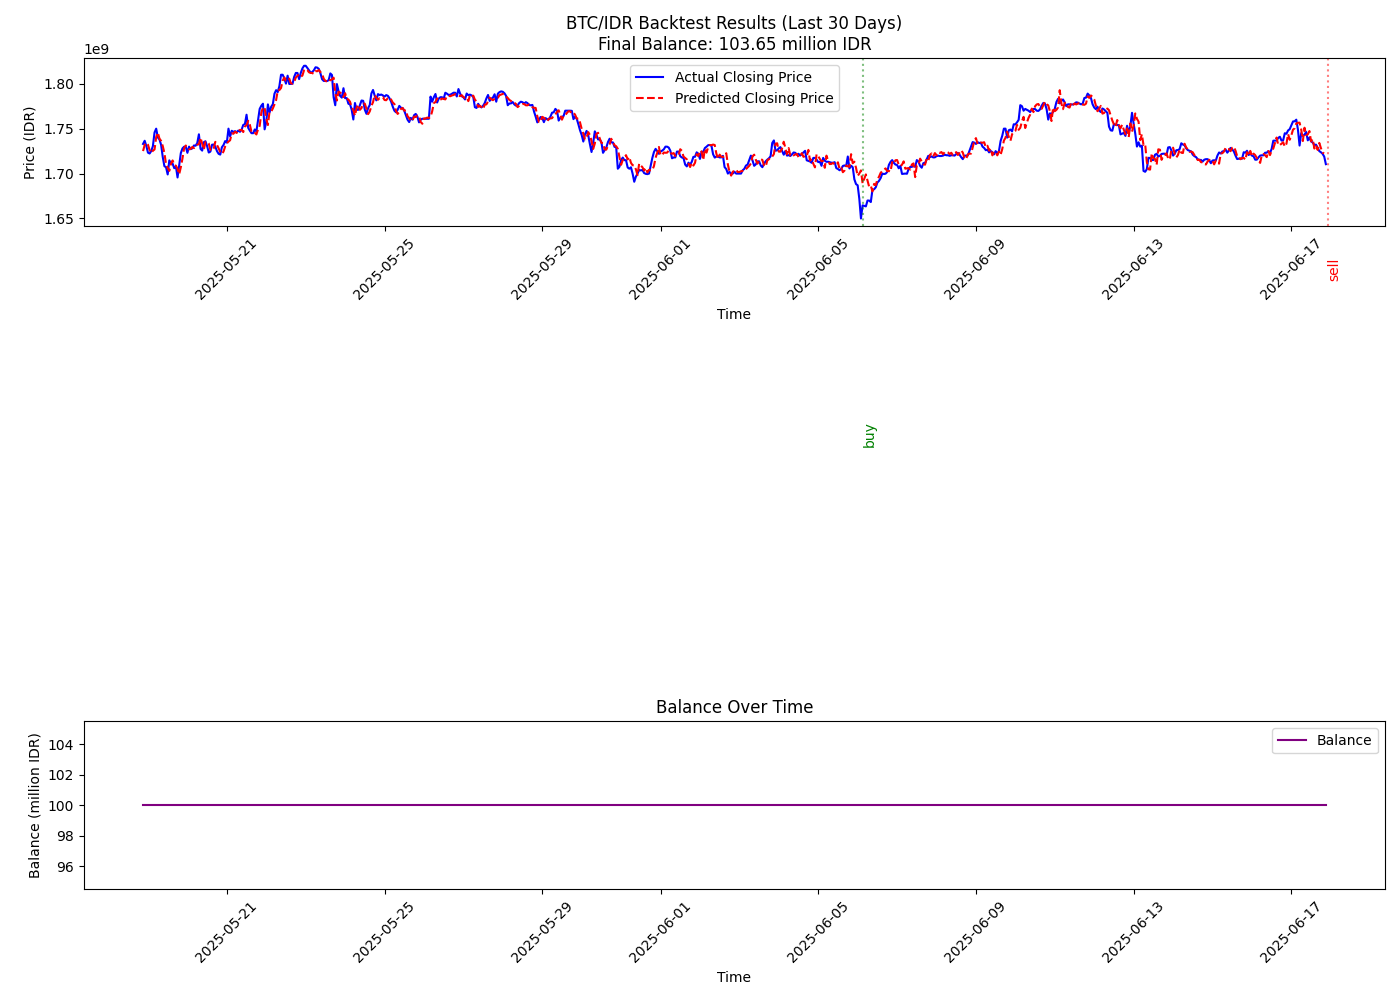Click the 'Actual Closing Price' legend text
This screenshot has width=1400, height=1000.
tap(743, 78)
